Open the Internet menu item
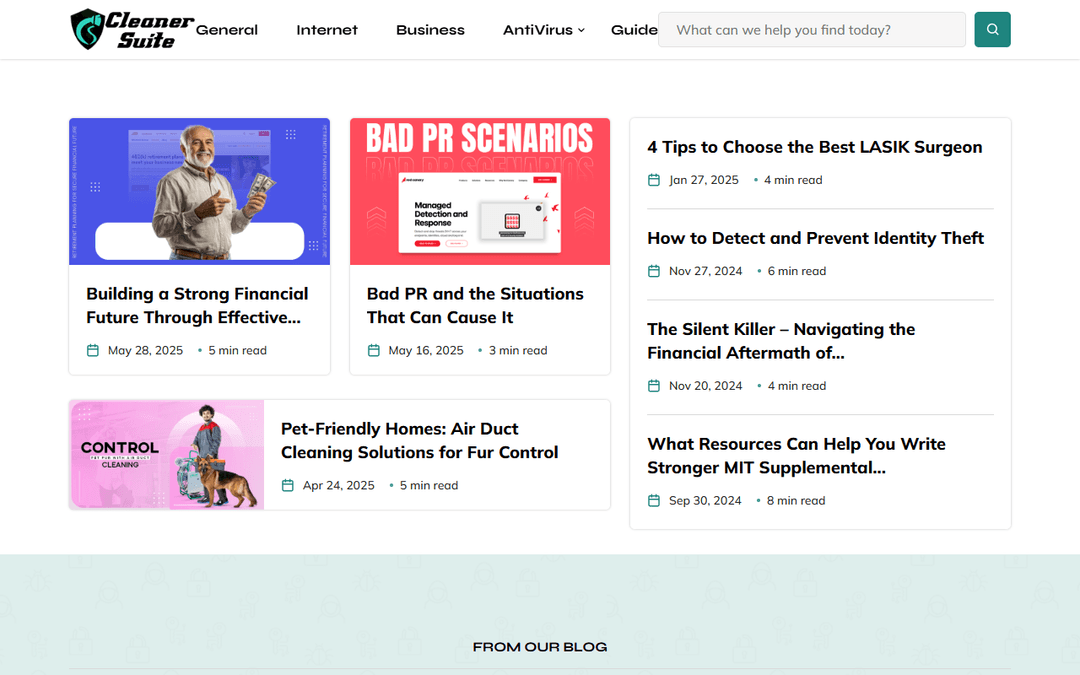 (x=327, y=30)
